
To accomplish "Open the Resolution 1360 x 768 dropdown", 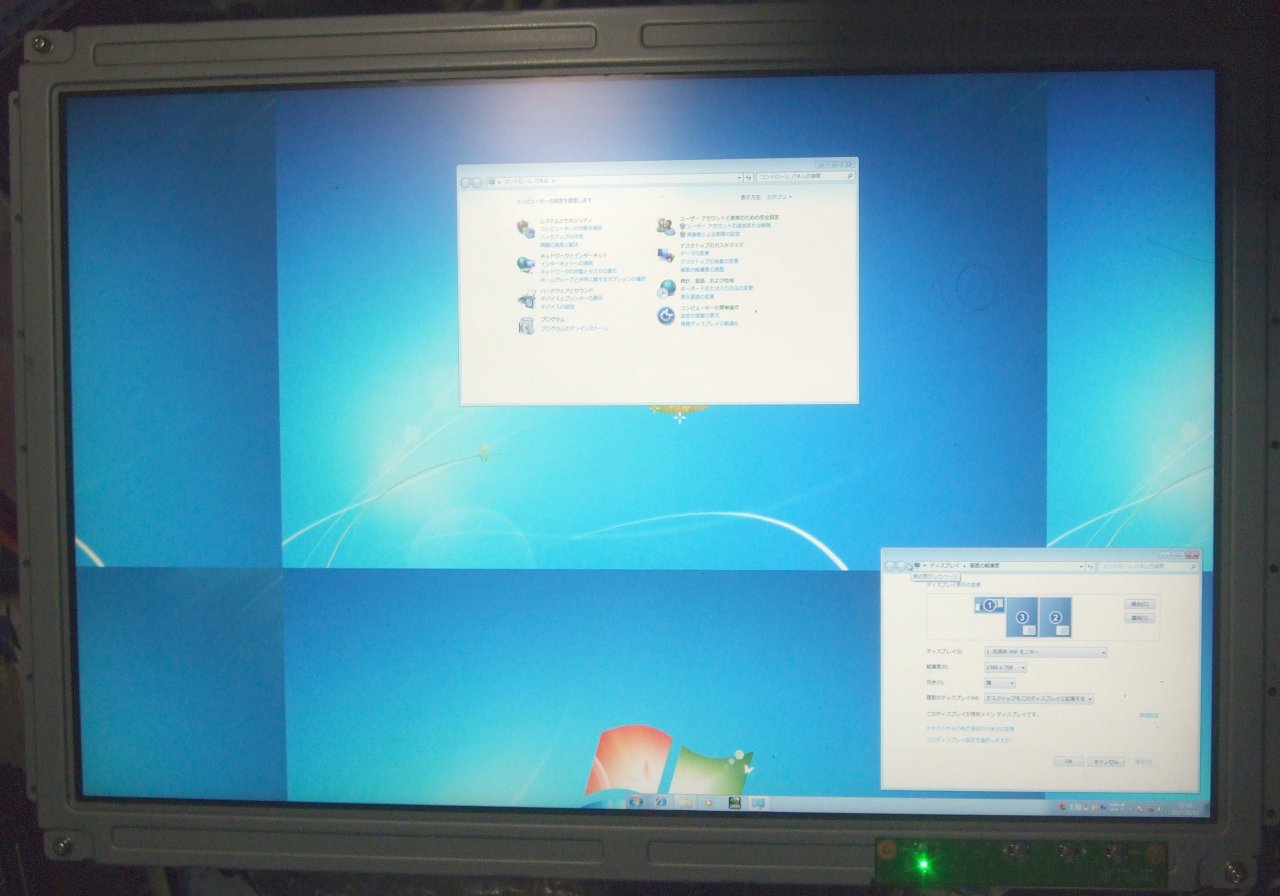I will pyautogui.click(x=1005, y=667).
